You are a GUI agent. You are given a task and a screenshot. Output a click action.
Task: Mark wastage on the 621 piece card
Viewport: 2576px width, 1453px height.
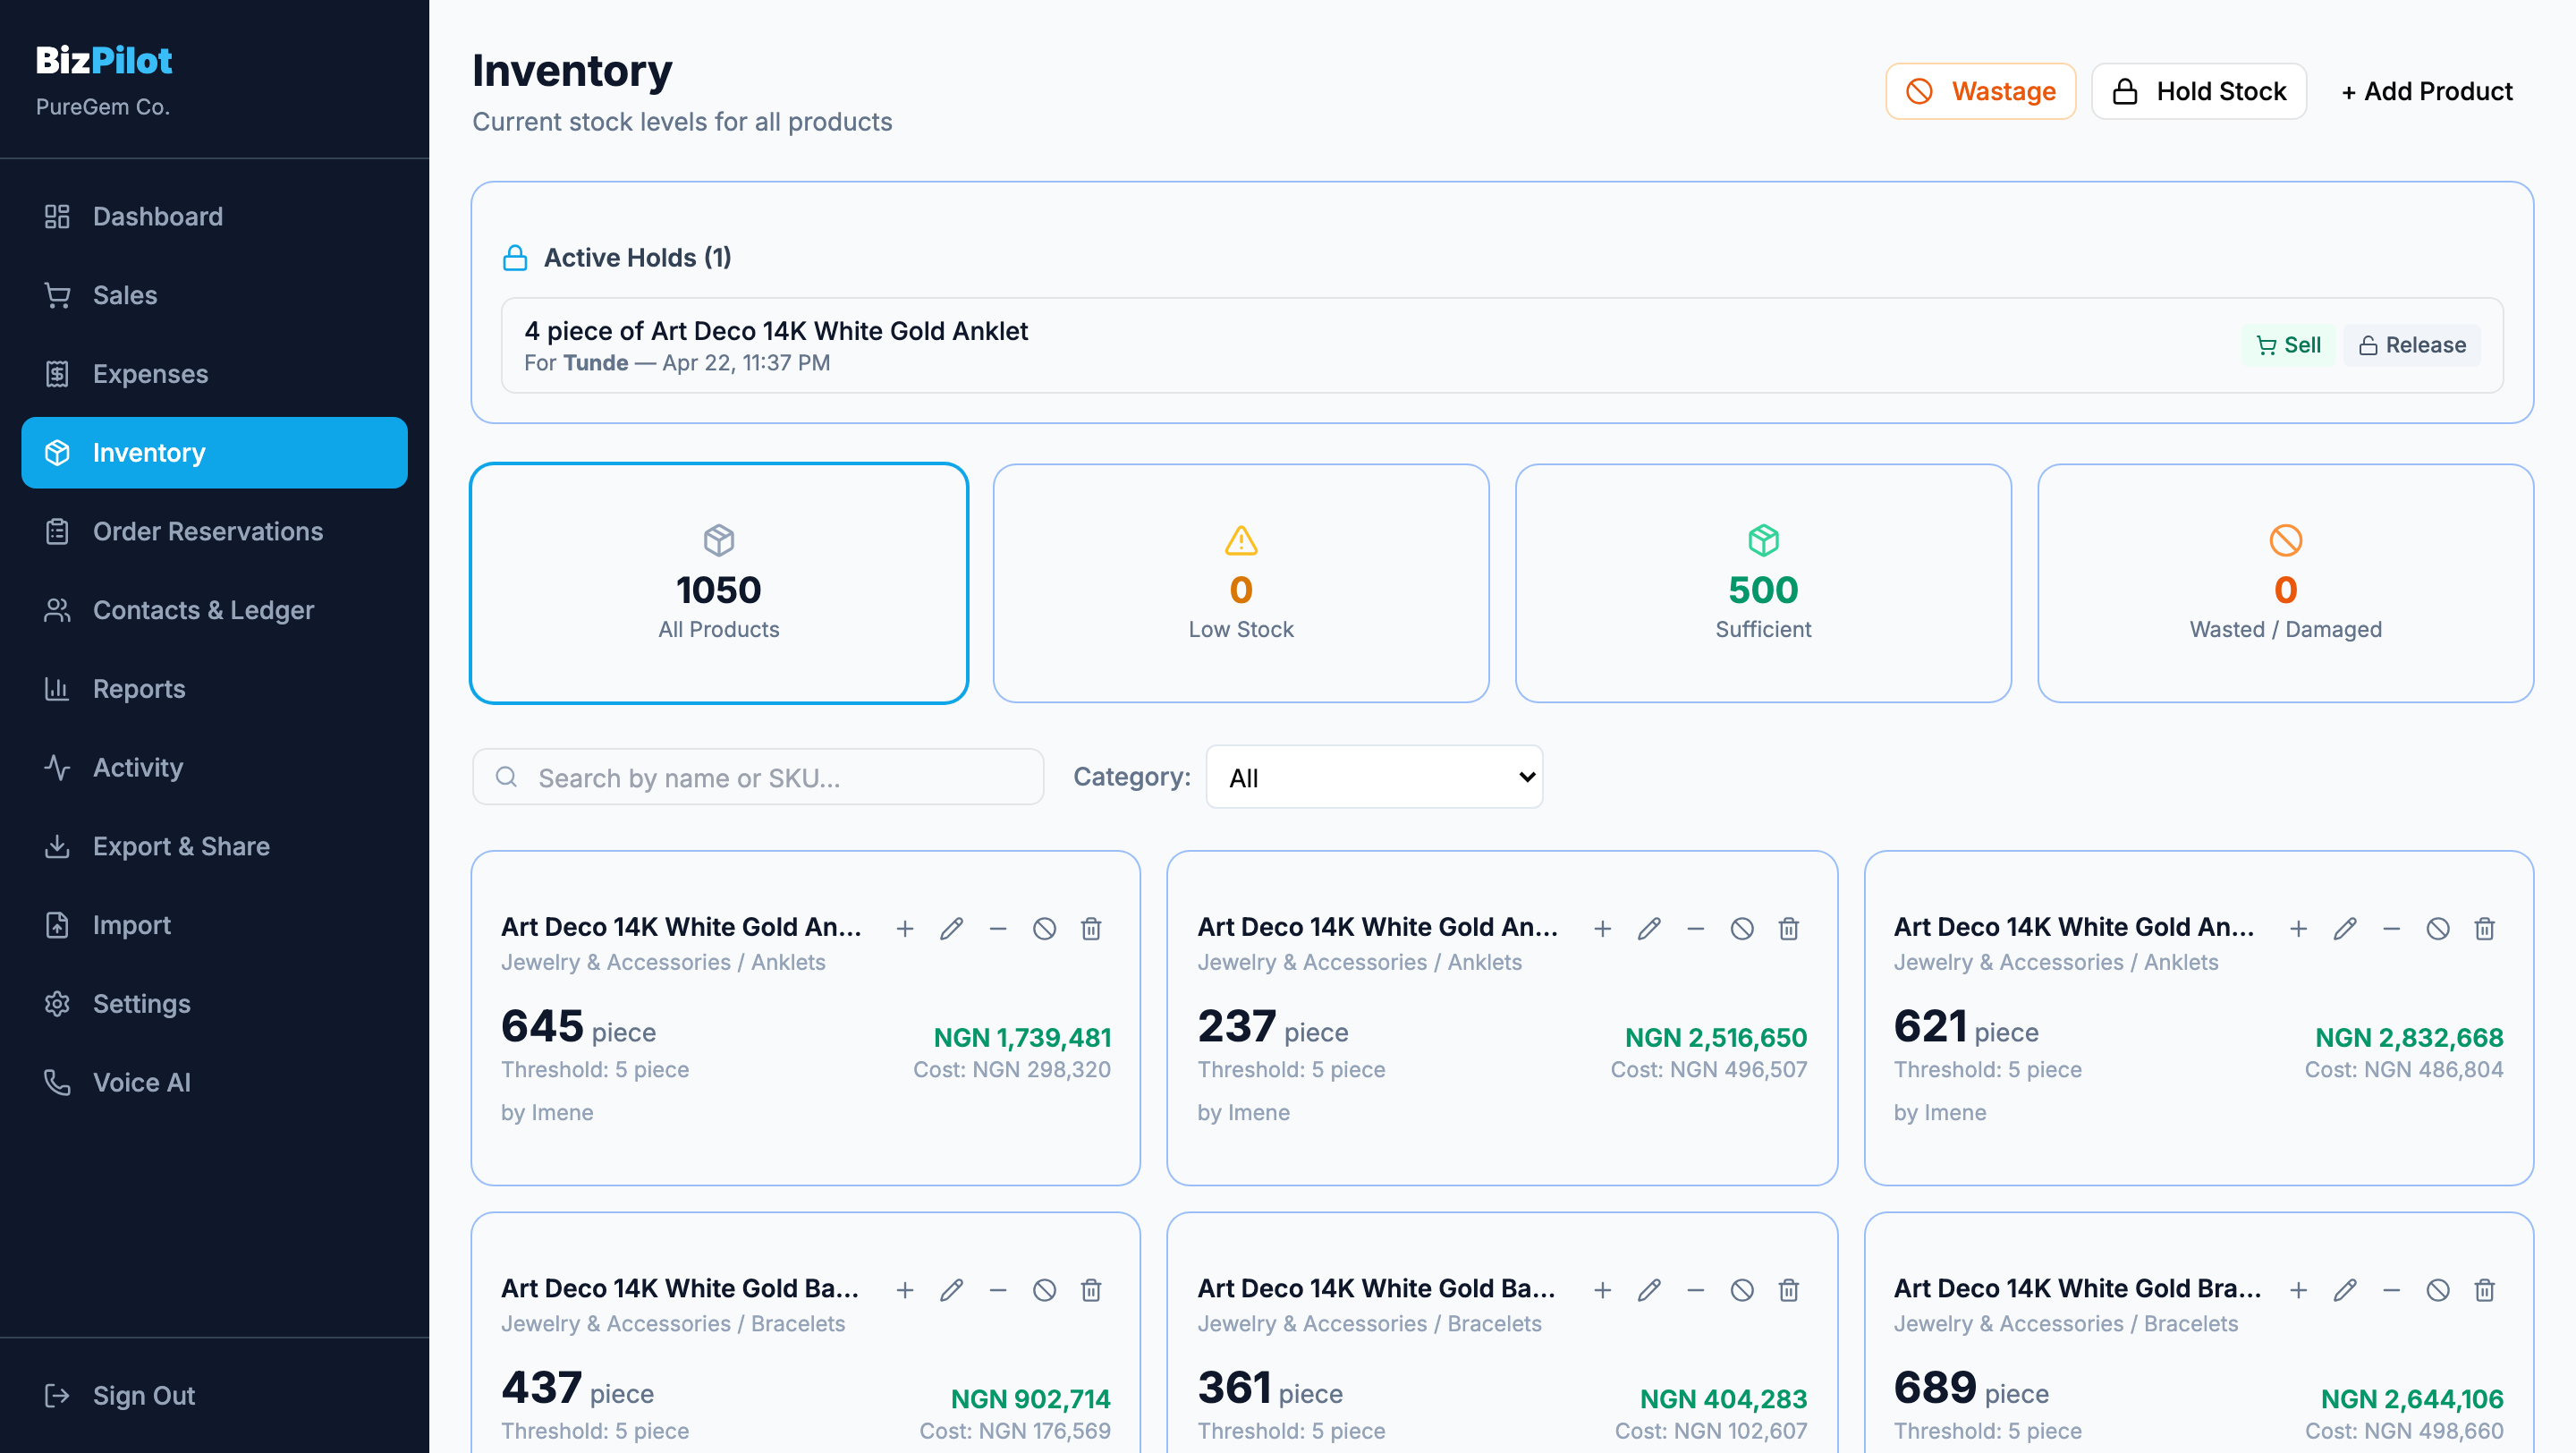point(2438,928)
